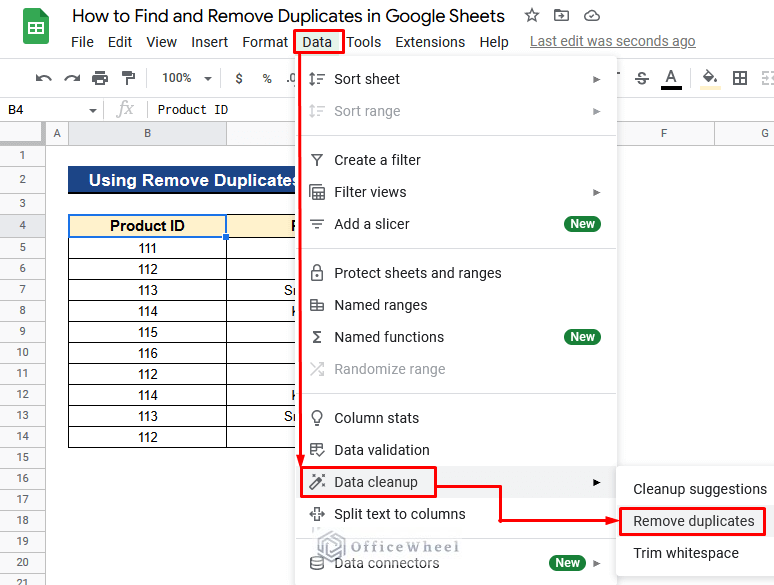Expand the Sort range submenu arrow
This screenshot has width=774, height=585.
pyautogui.click(x=597, y=112)
